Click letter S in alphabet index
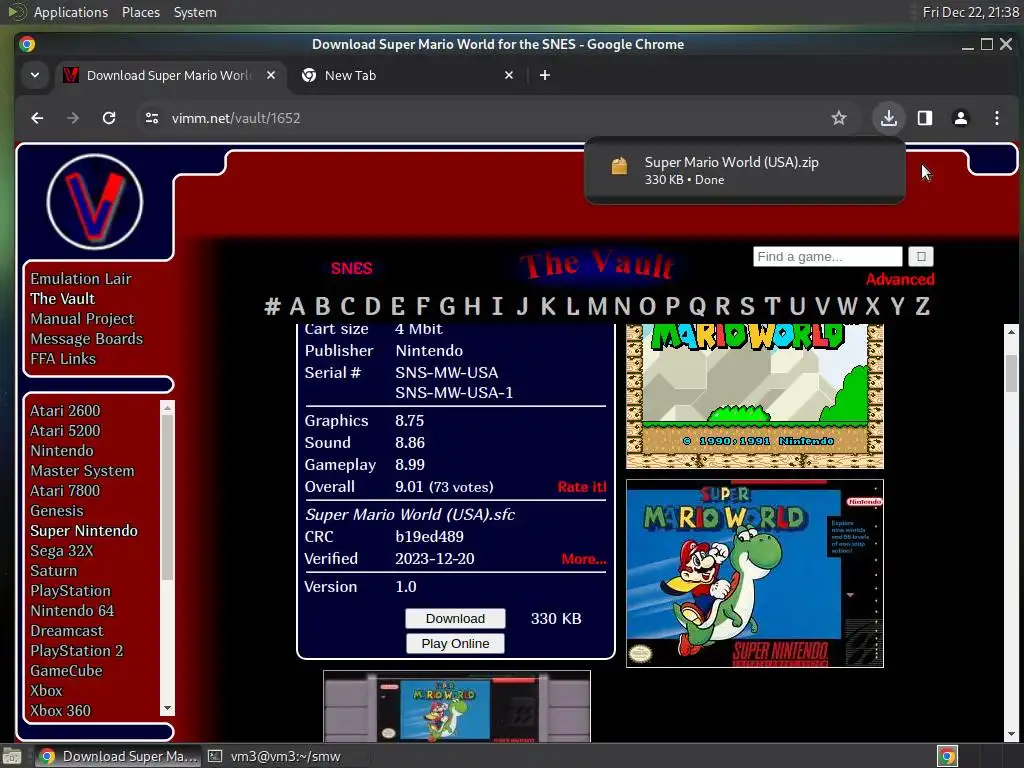This screenshot has width=1024, height=768. [x=747, y=306]
